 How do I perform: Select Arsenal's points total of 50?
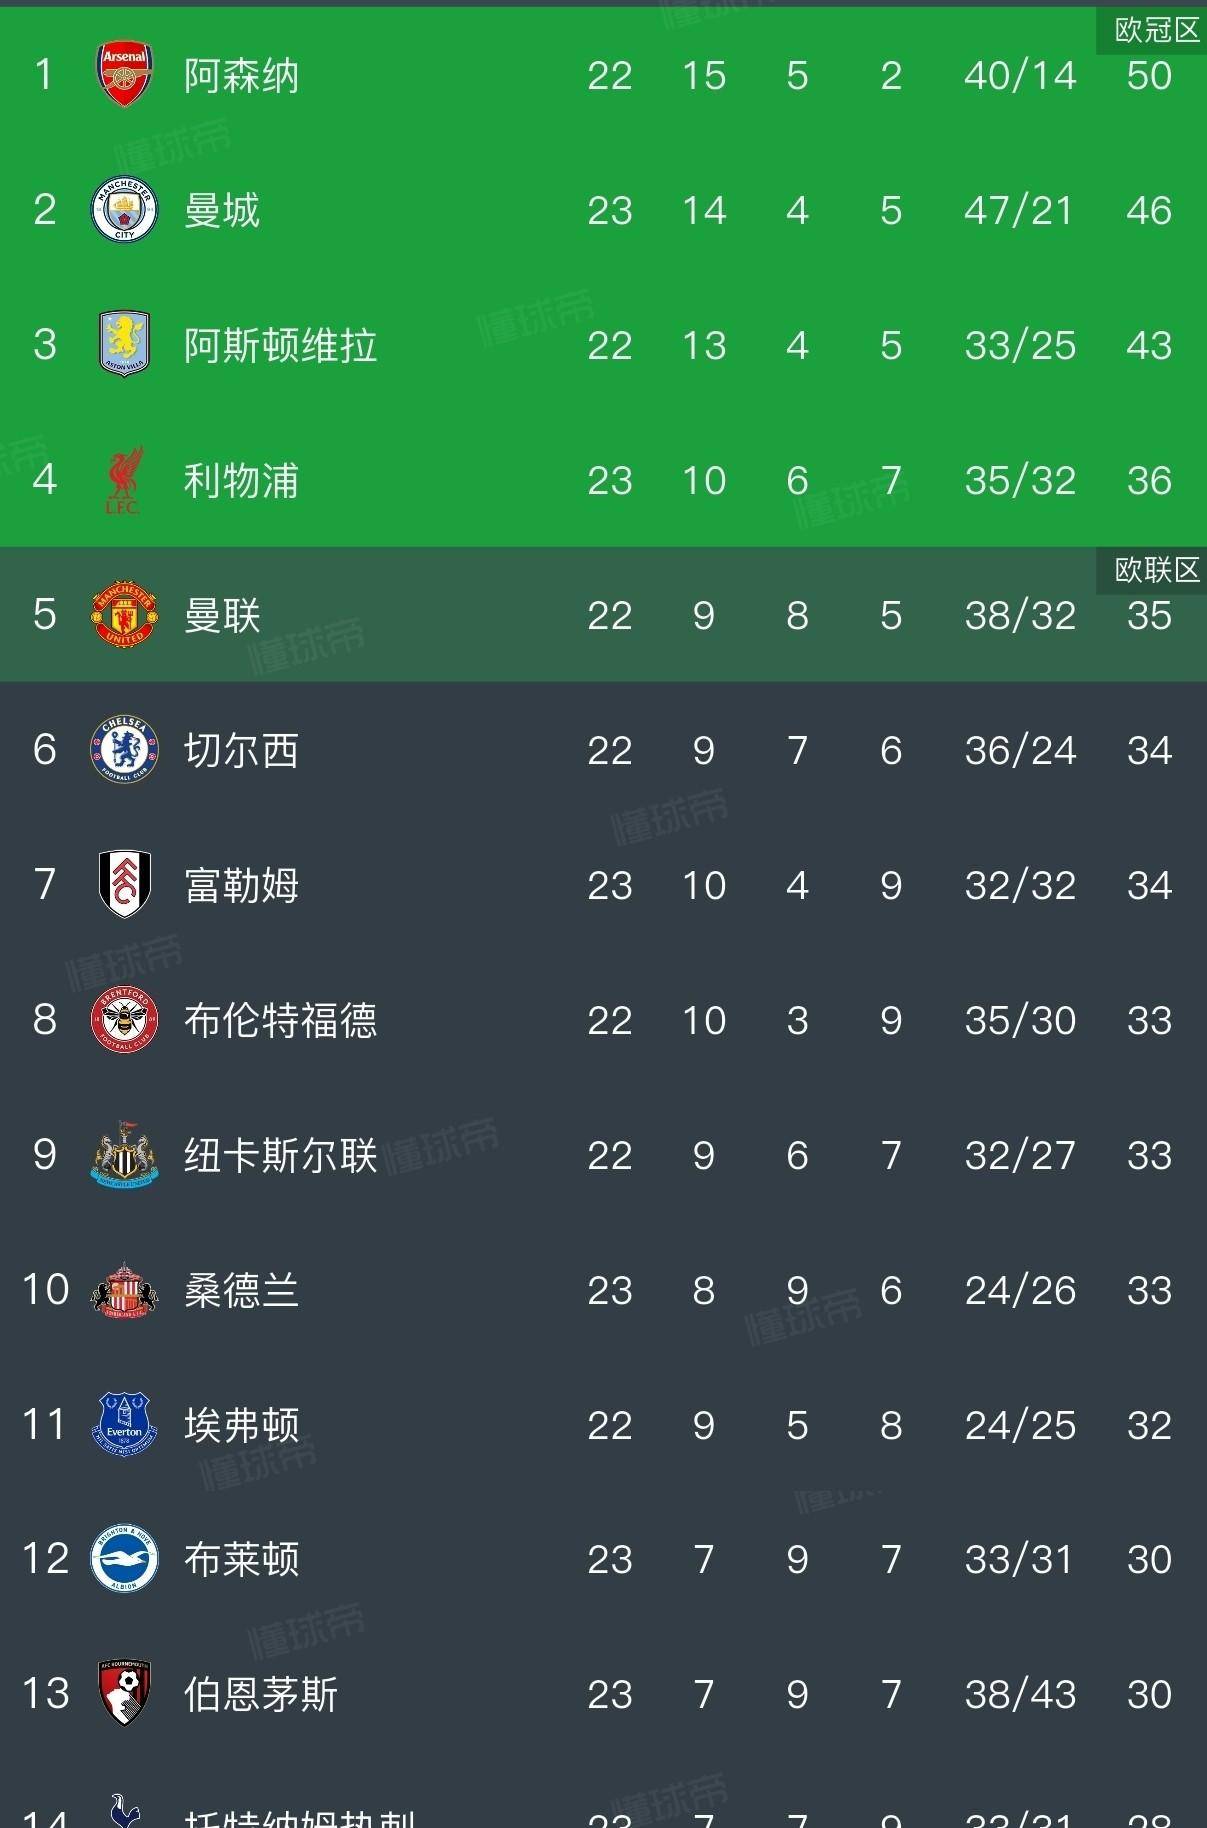pyautogui.click(x=1152, y=75)
